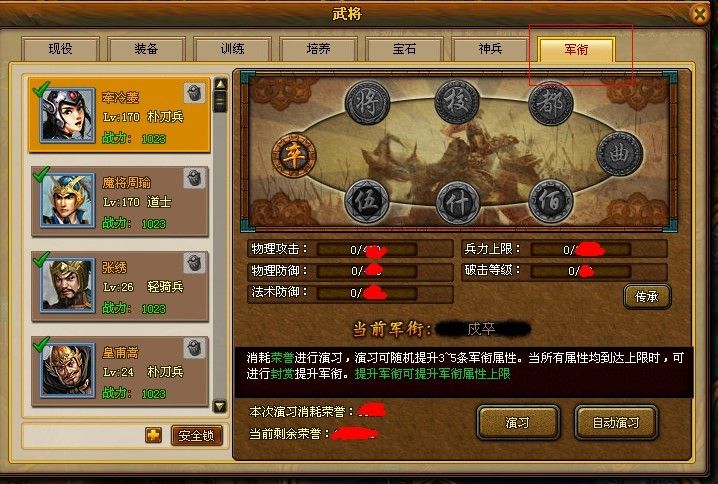This screenshot has height=484, width=718.
Task: Click the general list scroll-up arrow
Action: click(x=220, y=84)
